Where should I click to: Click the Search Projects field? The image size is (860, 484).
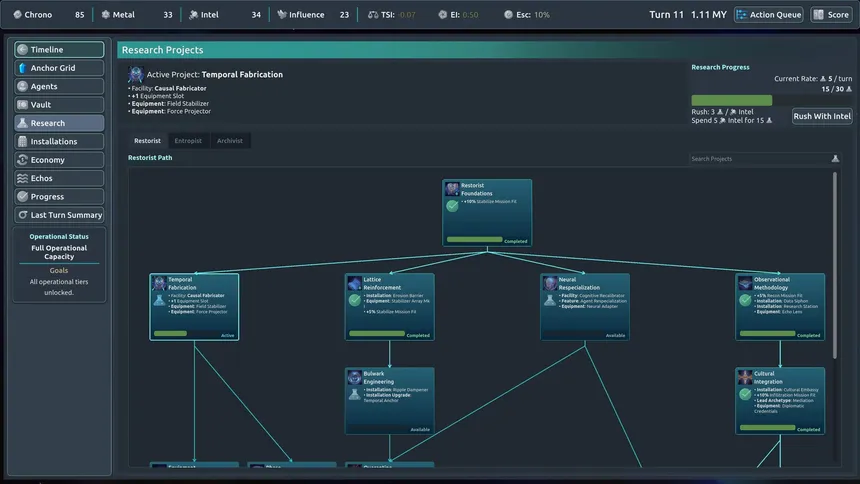pos(759,159)
